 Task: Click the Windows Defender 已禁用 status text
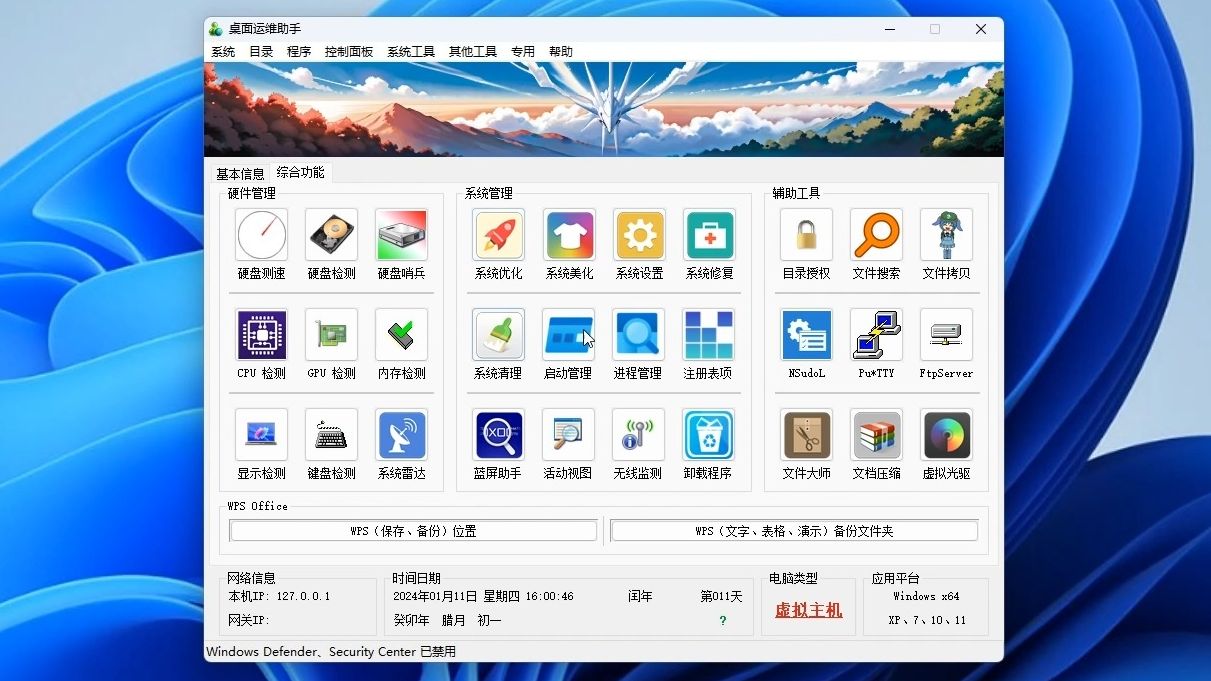point(331,652)
